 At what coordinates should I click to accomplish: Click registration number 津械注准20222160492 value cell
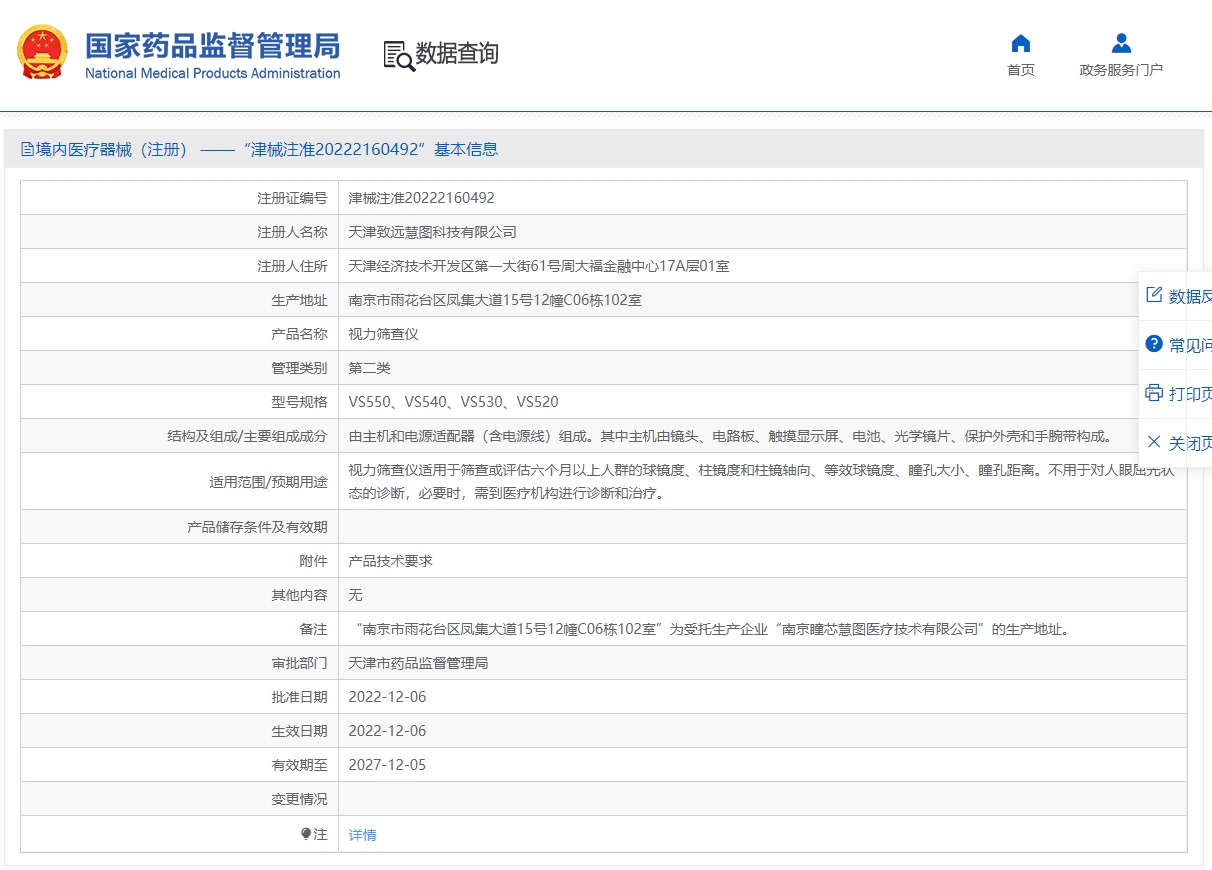[421, 198]
